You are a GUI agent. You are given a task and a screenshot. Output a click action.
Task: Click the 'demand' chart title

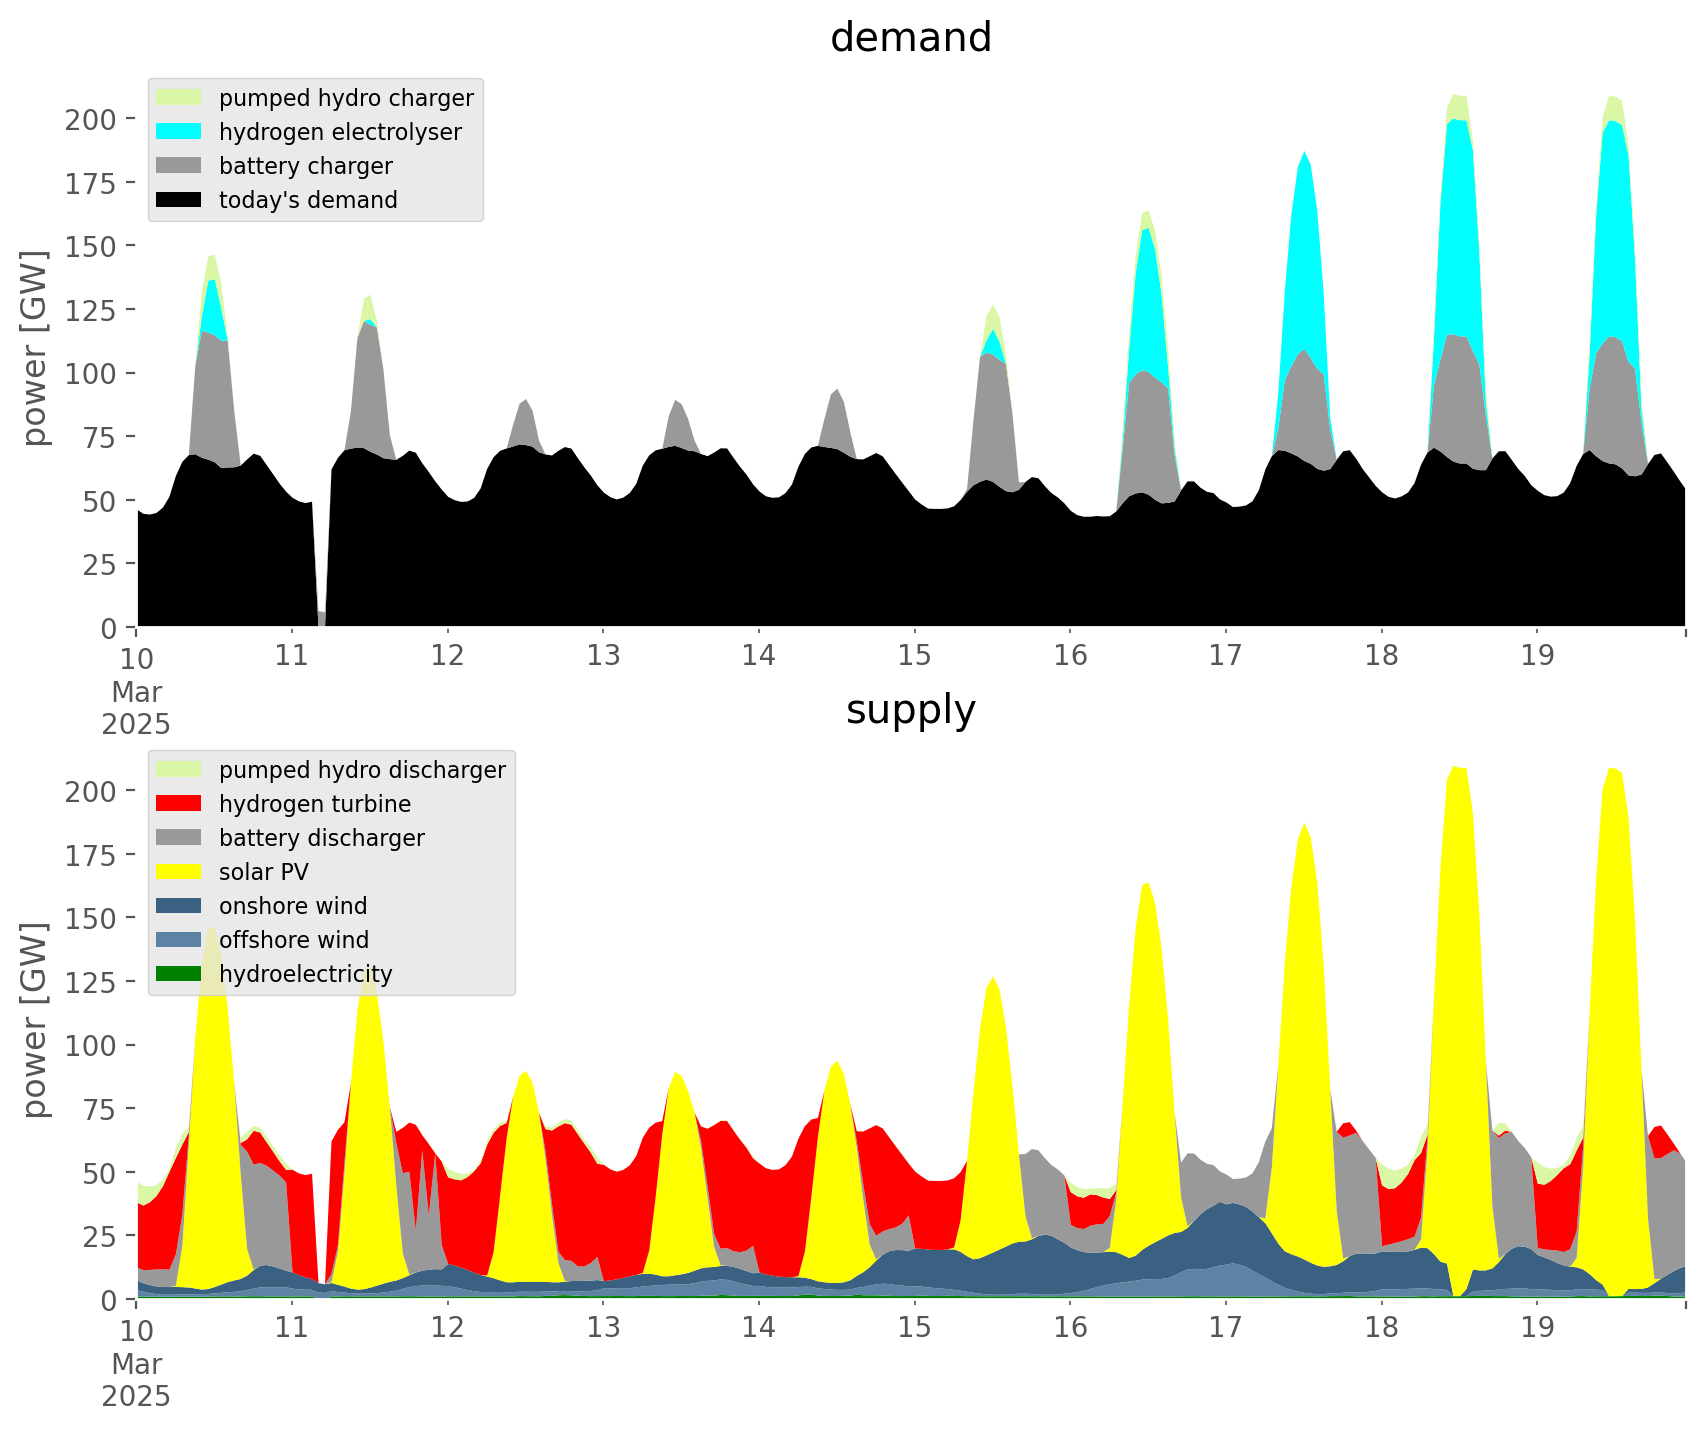click(911, 38)
